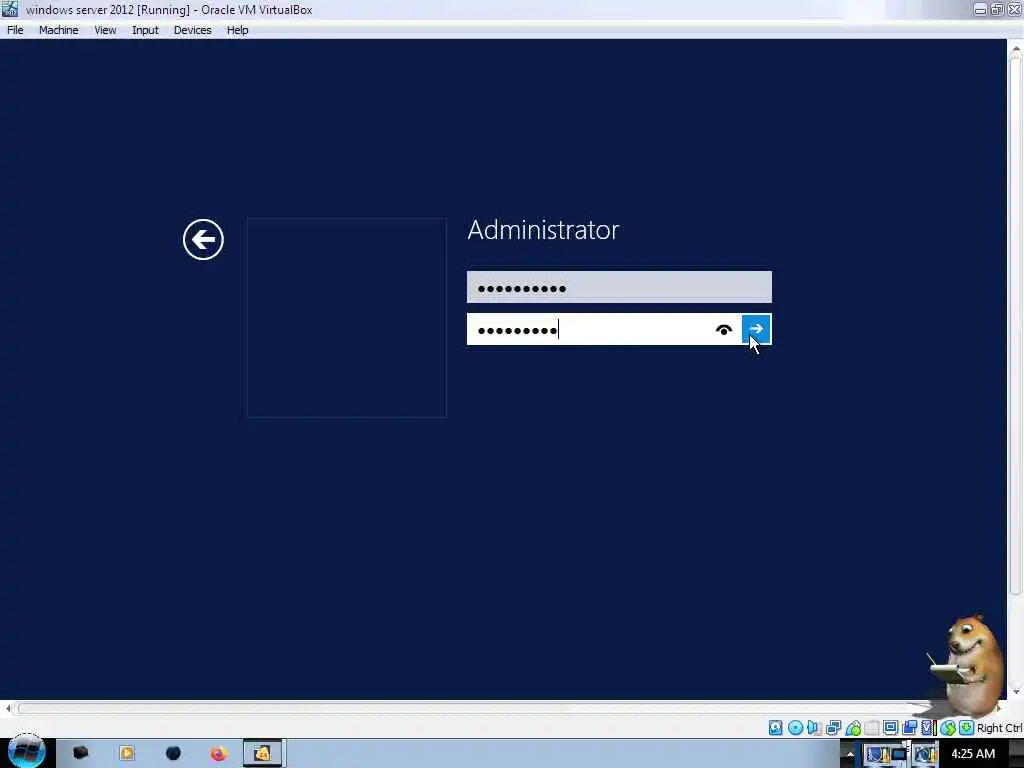Click the keyboard capture green arrow icon
Screen dimensions: 1024x768
(967, 728)
